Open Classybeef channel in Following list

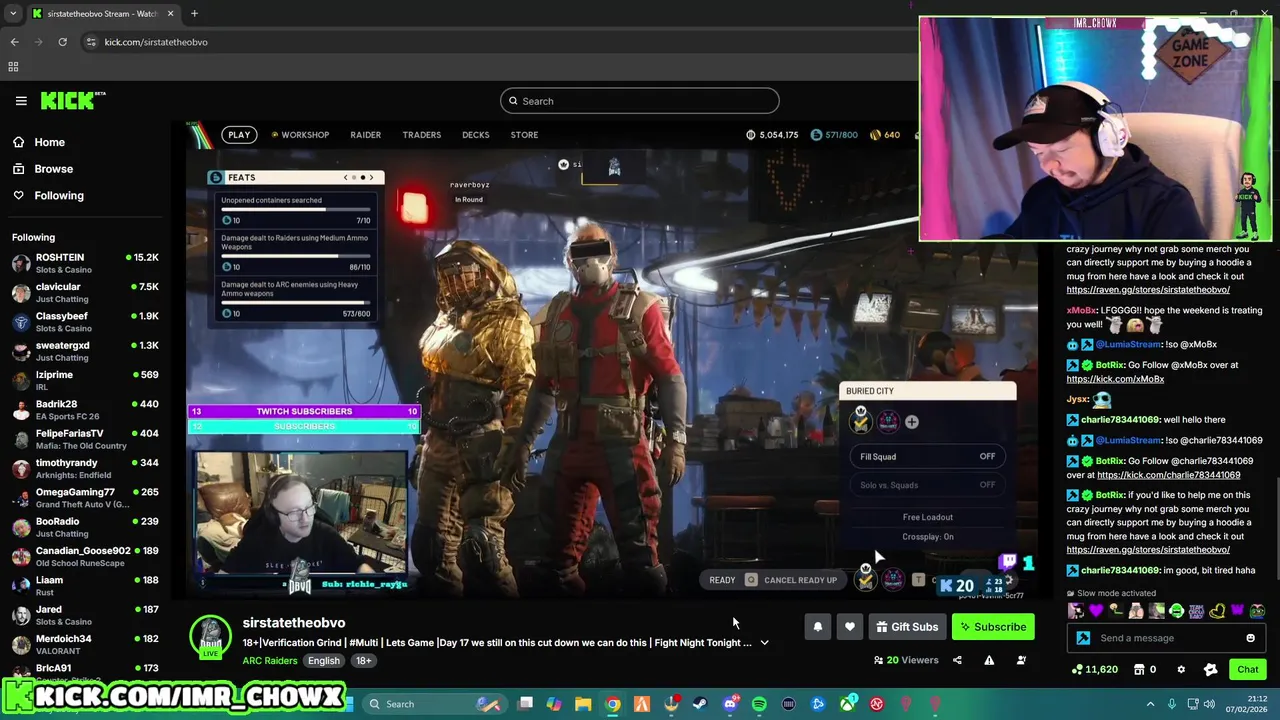pyautogui.click(x=85, y=322)
